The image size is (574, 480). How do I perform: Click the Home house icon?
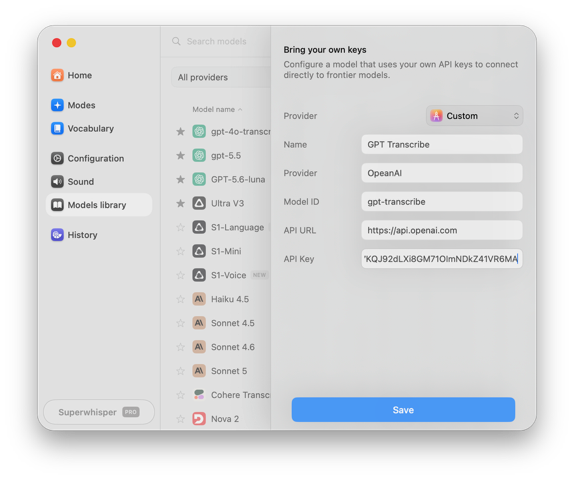point(57,75)
